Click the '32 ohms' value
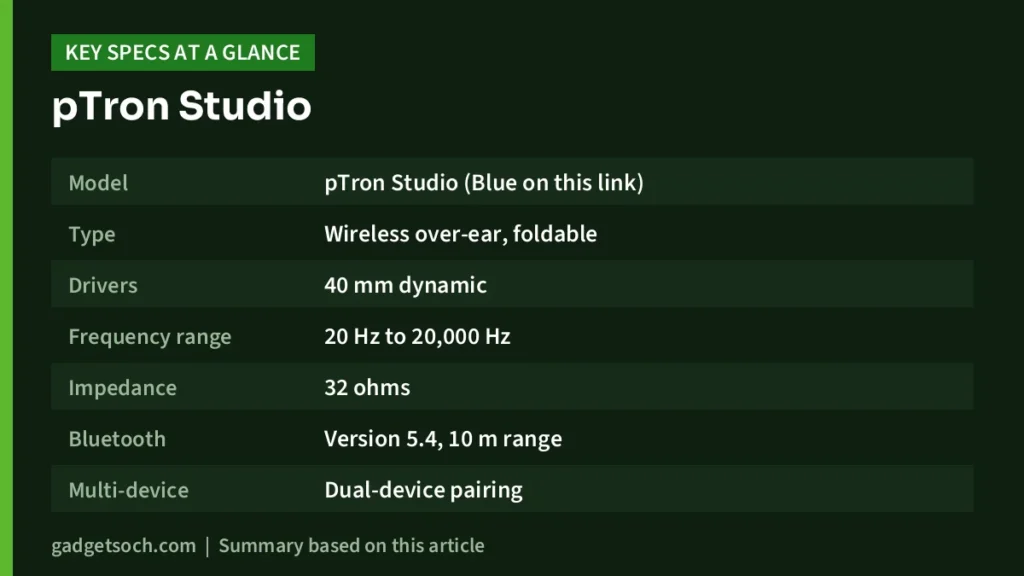 tap(367, 388)
